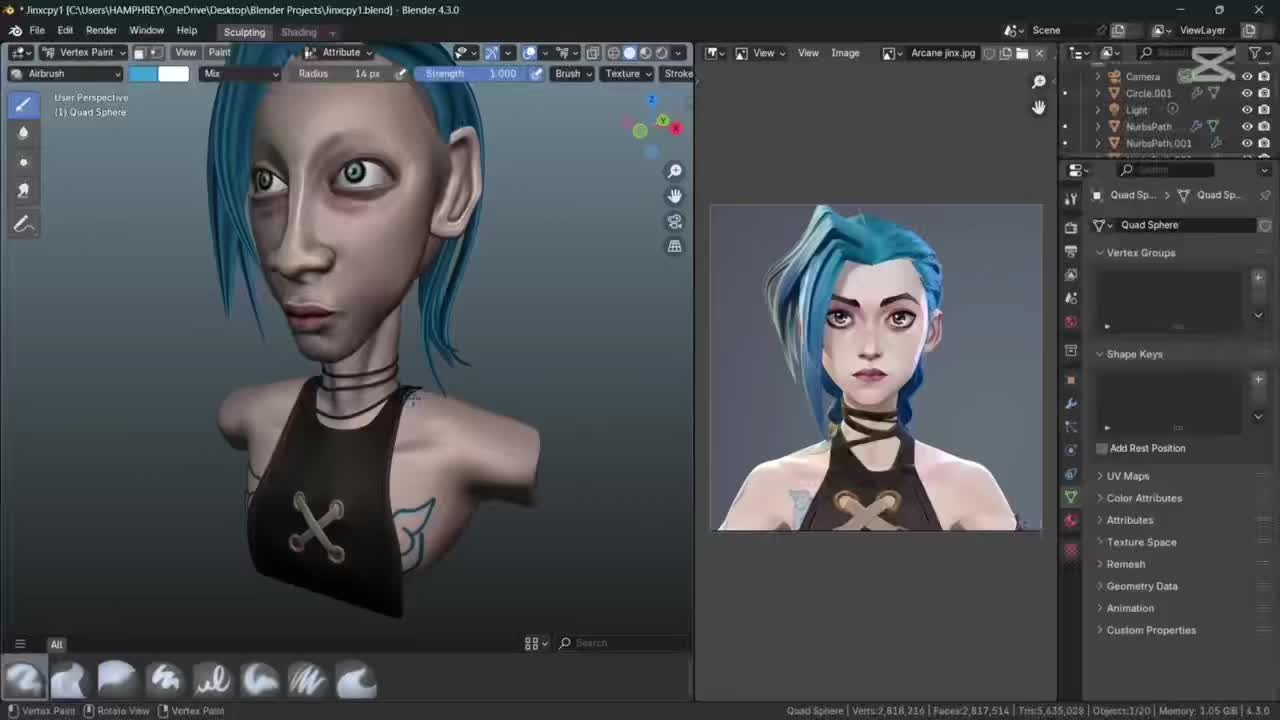Click the Quad Sphere mesh name field

[1183, 225]
